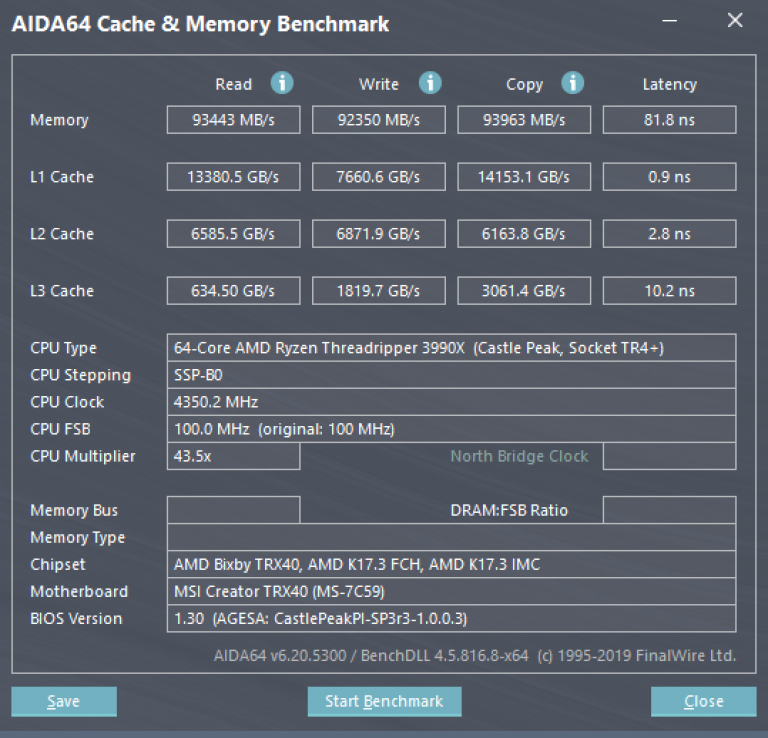Viewport: 768px width, 738px height.
Task: Click the AIDA64 Cache & Memory Benchmark title
Action: [200, 24]
